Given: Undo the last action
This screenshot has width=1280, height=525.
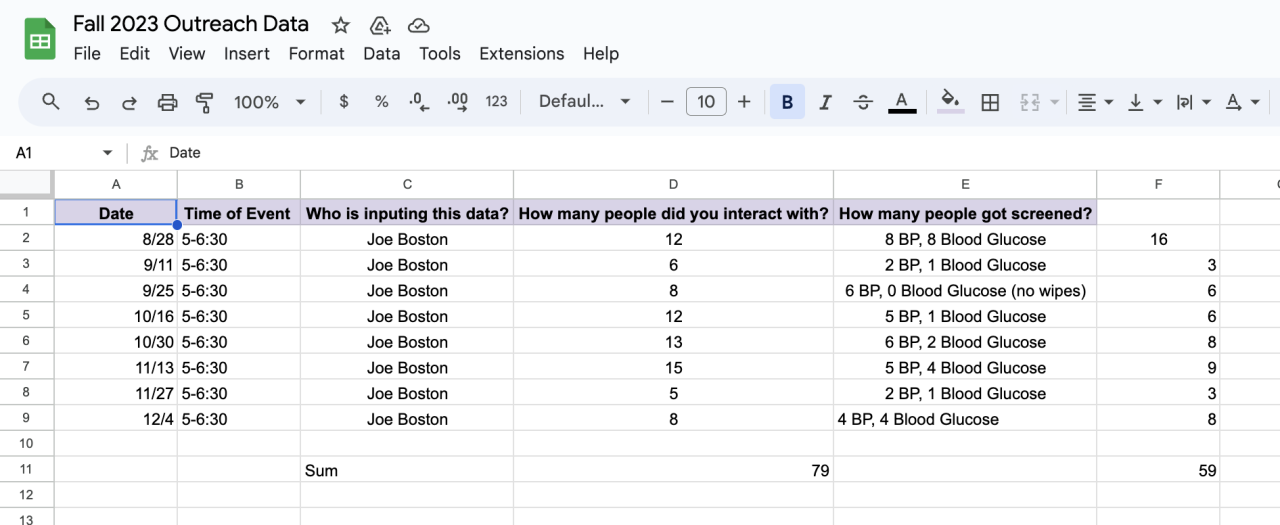Looking at the screenshot, I should [92, 101].
